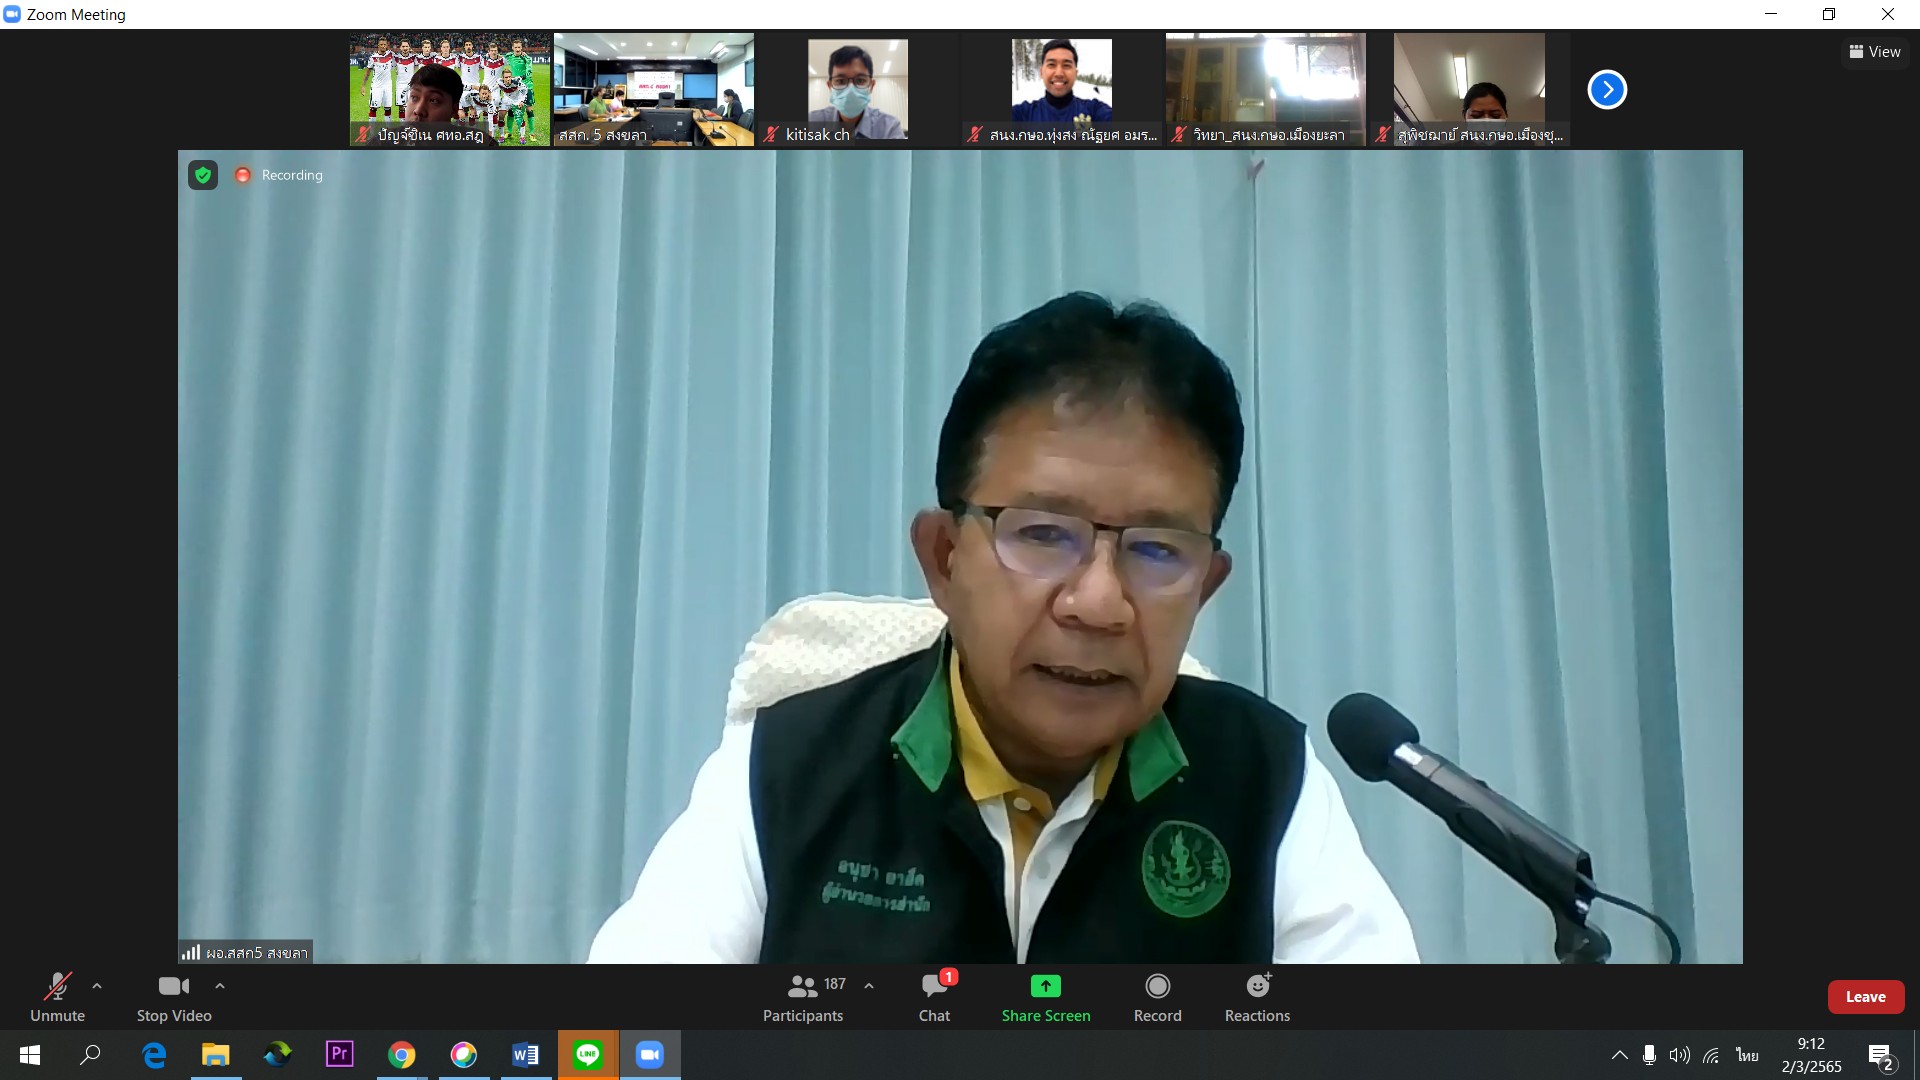Viewport: 1920px width, 1080px height.
Task: Start recording with Record icon
Action: [x=1157, y=987]
